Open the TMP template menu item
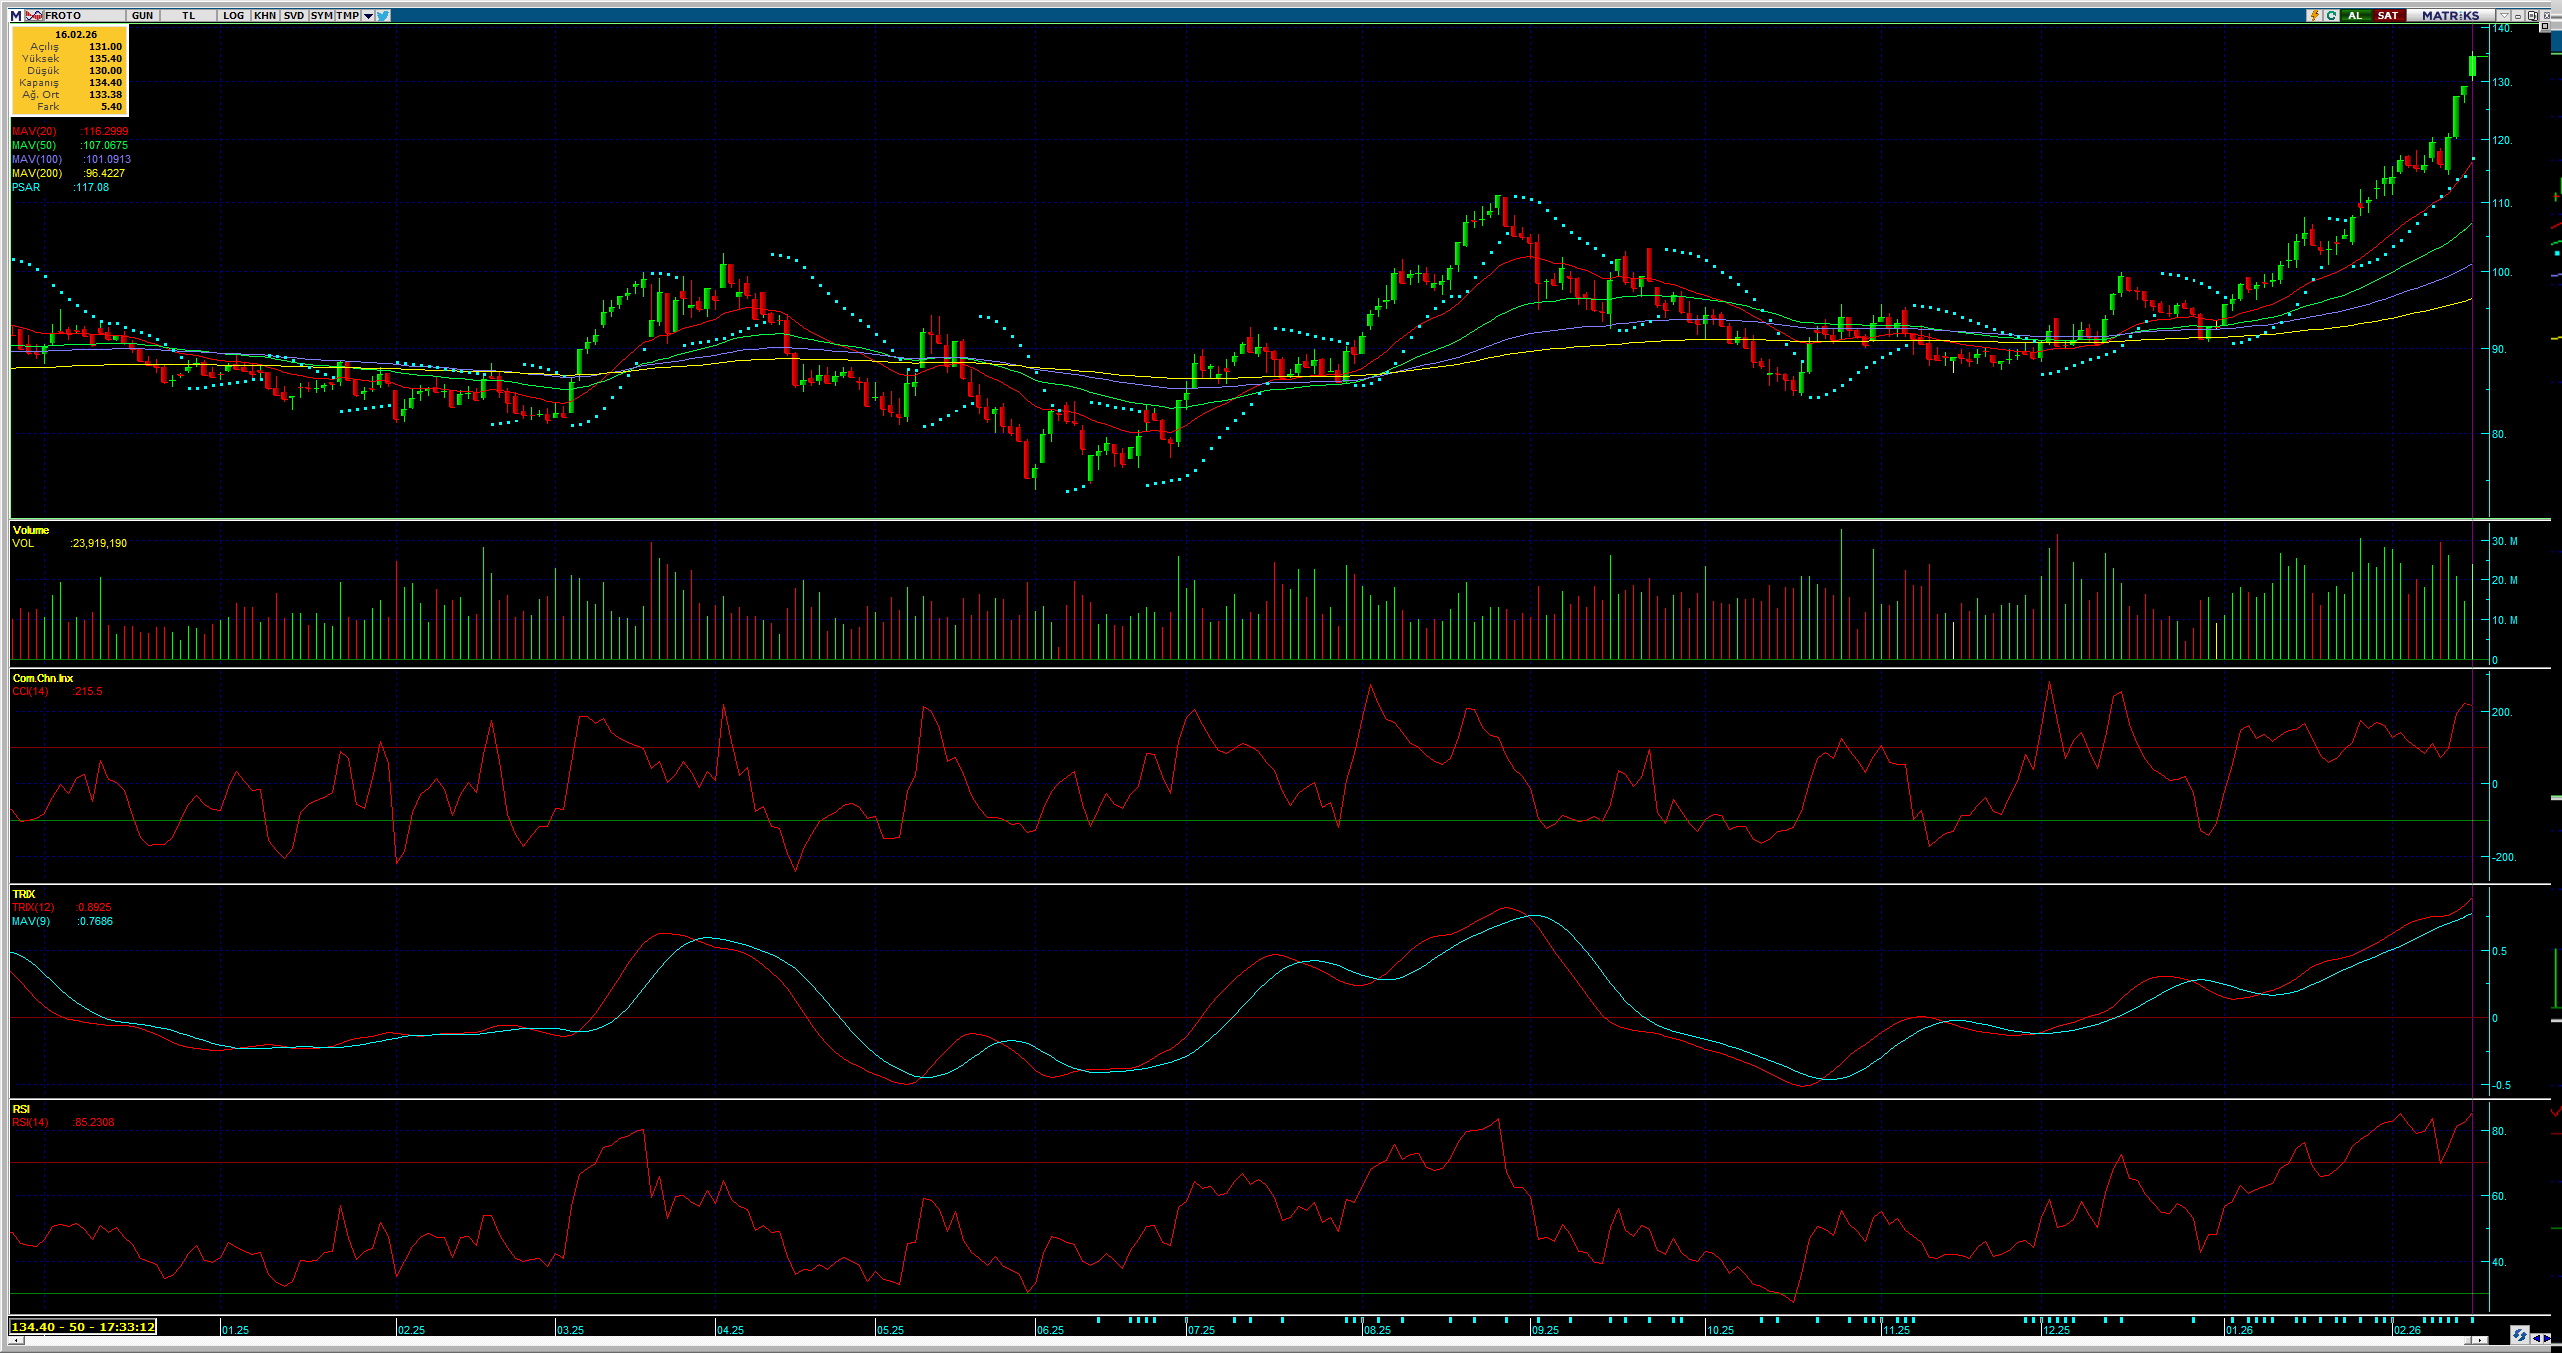The height and width of the screenshot is (1353, 2562). pyautogui.click(x=347, y=16)
